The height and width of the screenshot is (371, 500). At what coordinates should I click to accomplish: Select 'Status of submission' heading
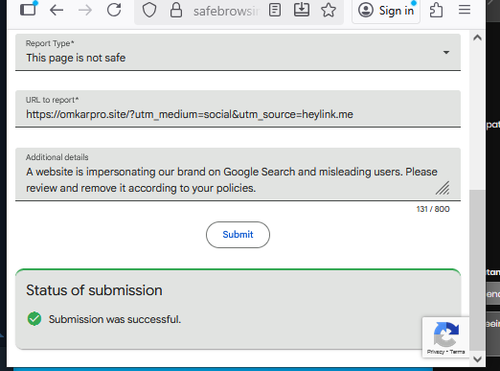tap(94, 290)
